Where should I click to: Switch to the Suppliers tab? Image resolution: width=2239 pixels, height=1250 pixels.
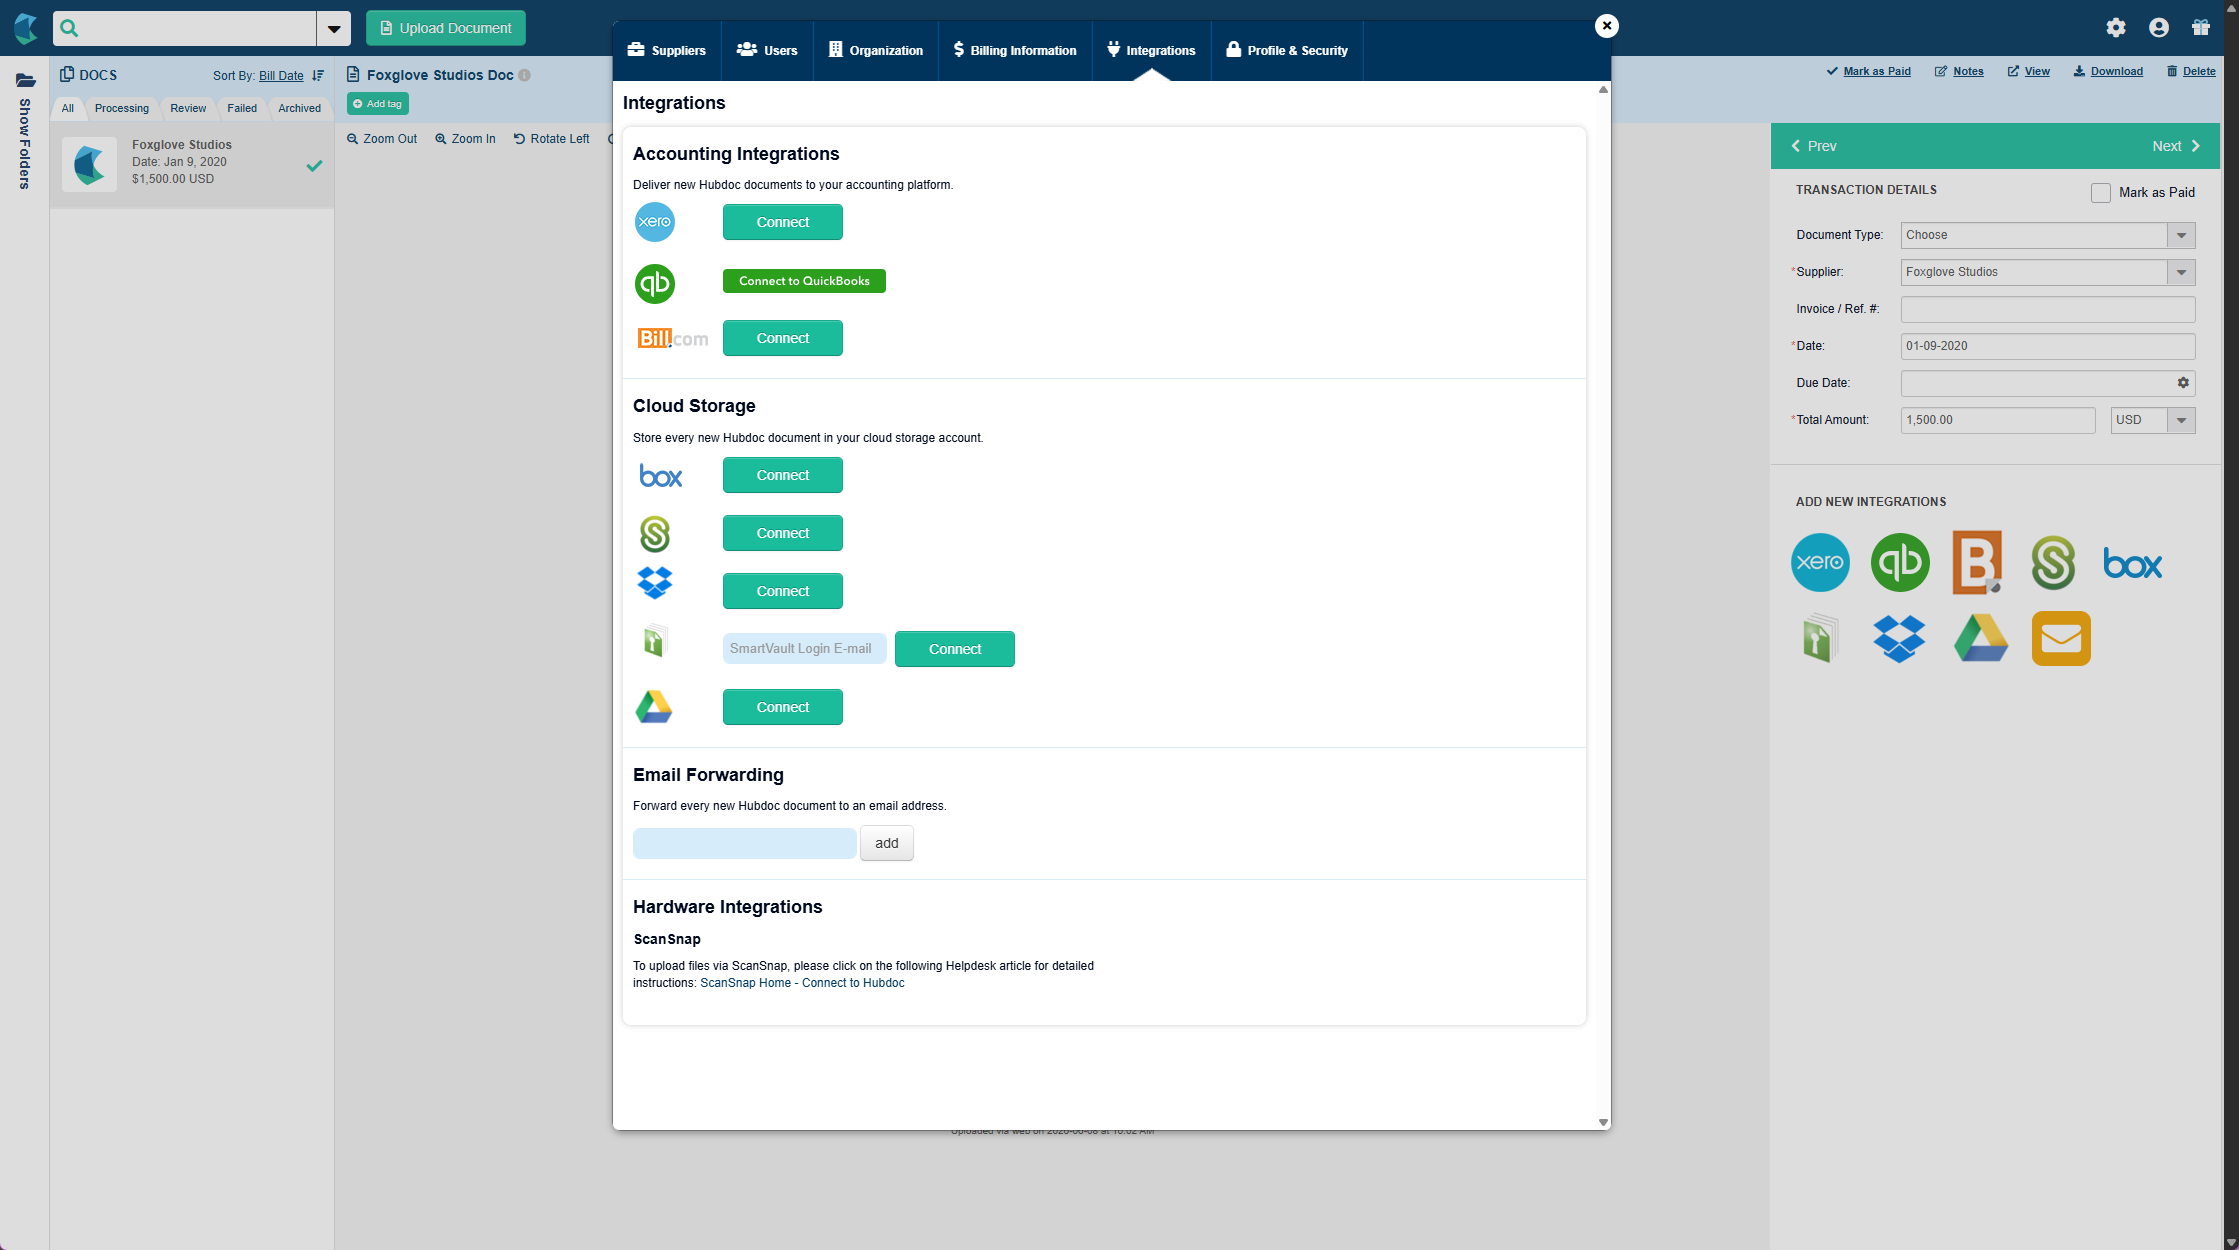667,50
